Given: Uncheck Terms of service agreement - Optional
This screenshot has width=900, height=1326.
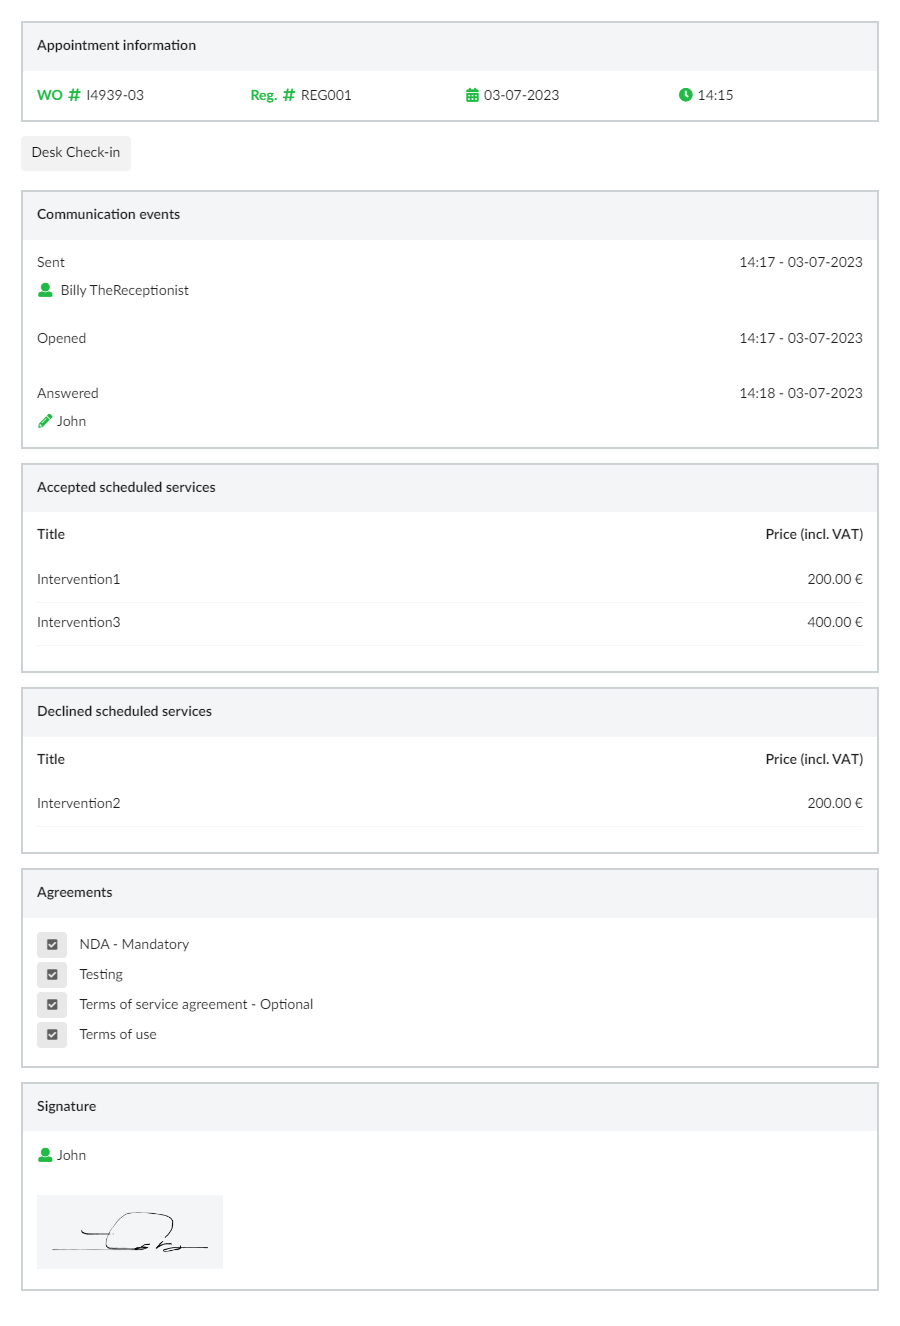Looking at the screenshot, I should (52, 1004).
